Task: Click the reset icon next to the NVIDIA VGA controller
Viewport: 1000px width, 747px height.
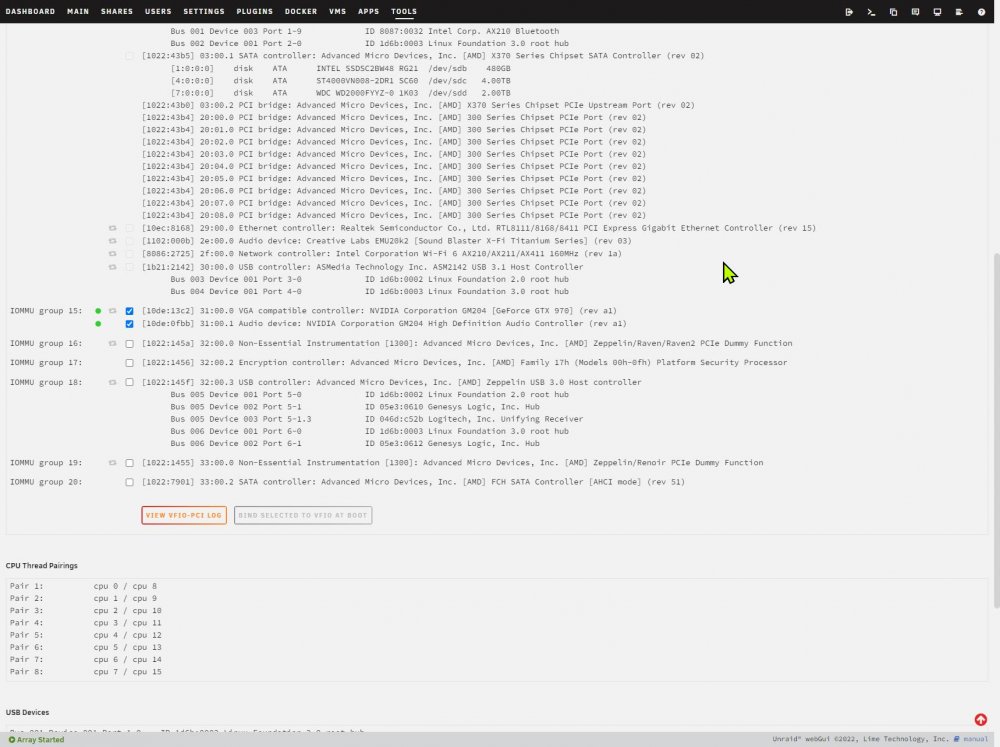Action: pos(112,311)
